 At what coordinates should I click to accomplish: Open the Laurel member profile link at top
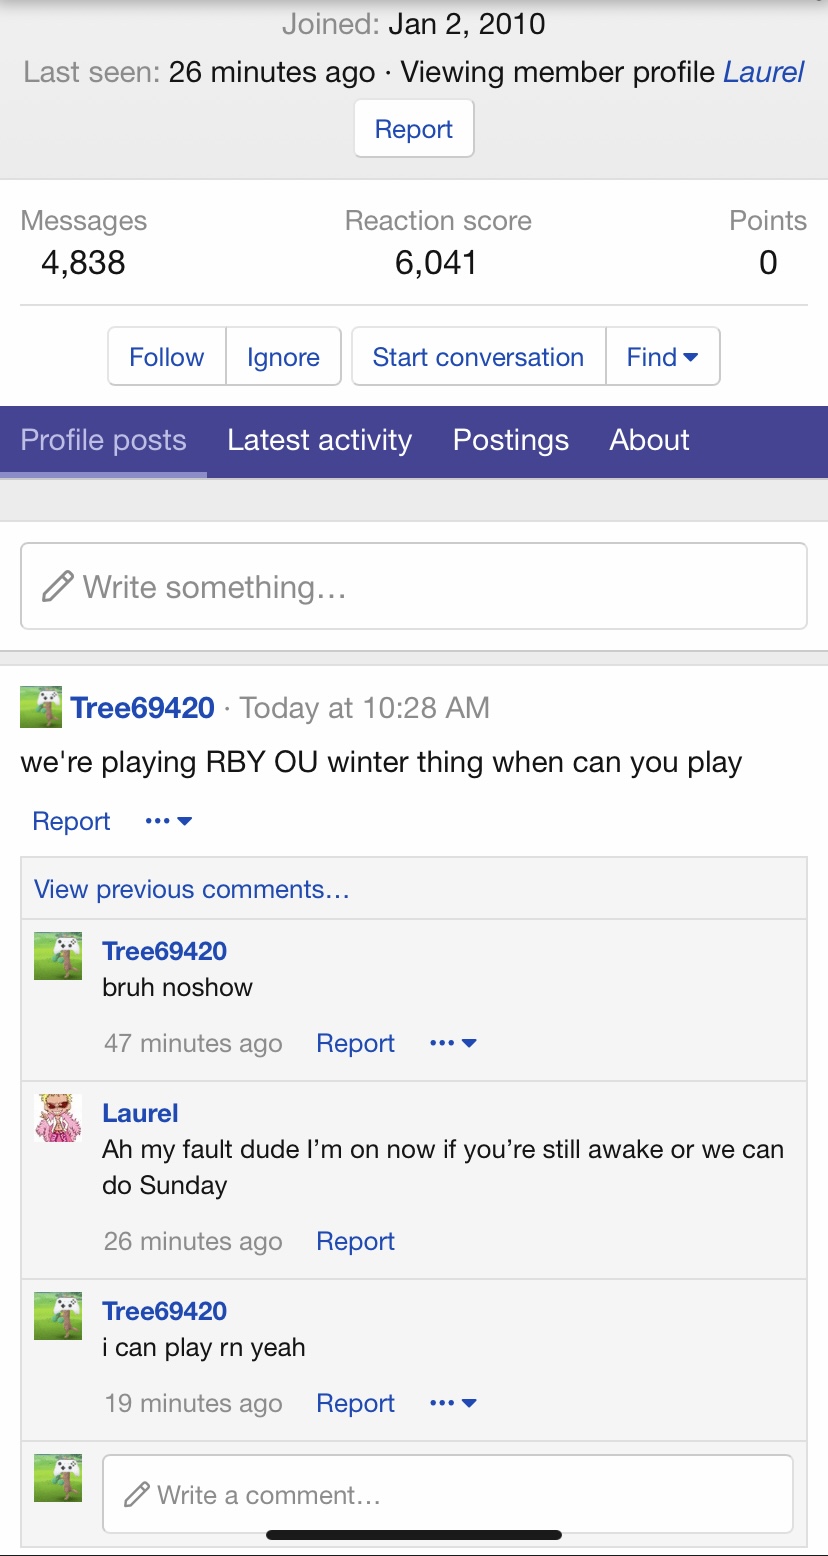point(764,72)
